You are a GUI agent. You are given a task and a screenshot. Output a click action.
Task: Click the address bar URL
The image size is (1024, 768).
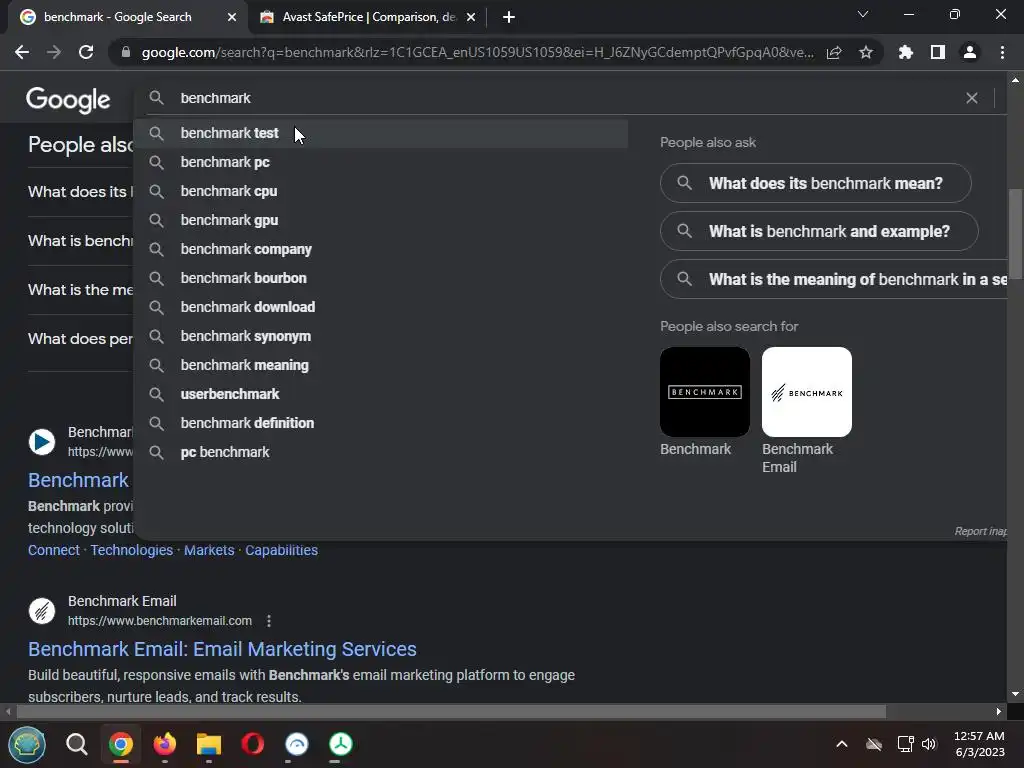pyautogui.click(x=477, y=52)
